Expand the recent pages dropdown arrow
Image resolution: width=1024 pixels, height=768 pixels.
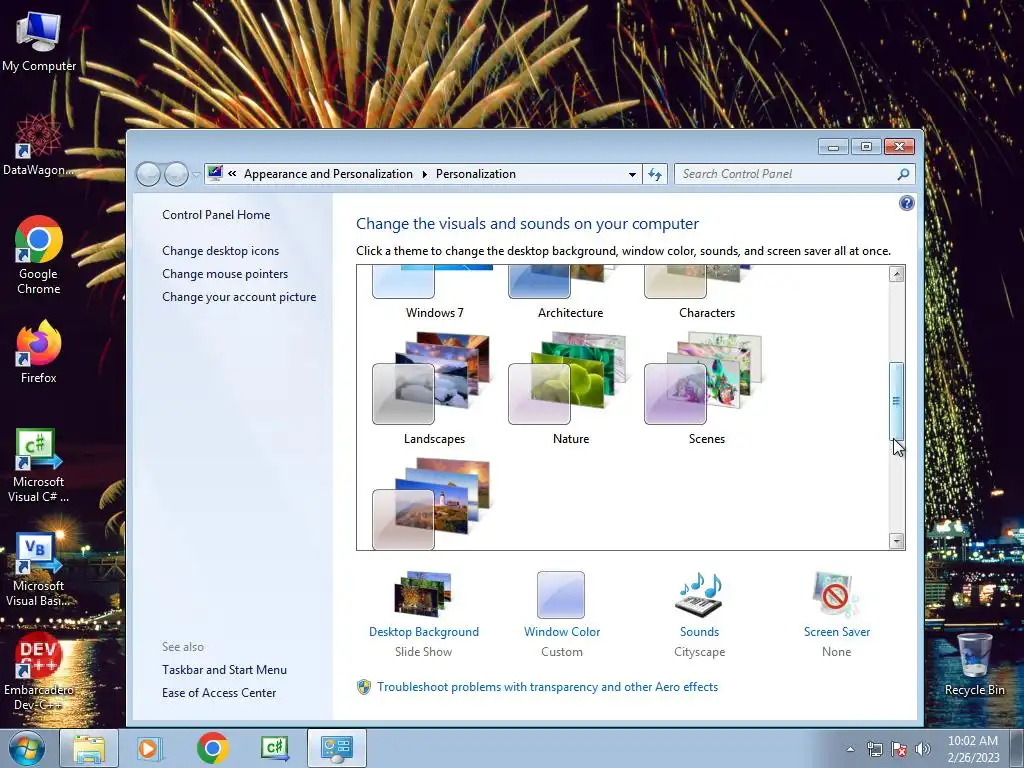(x=196, y=174)
